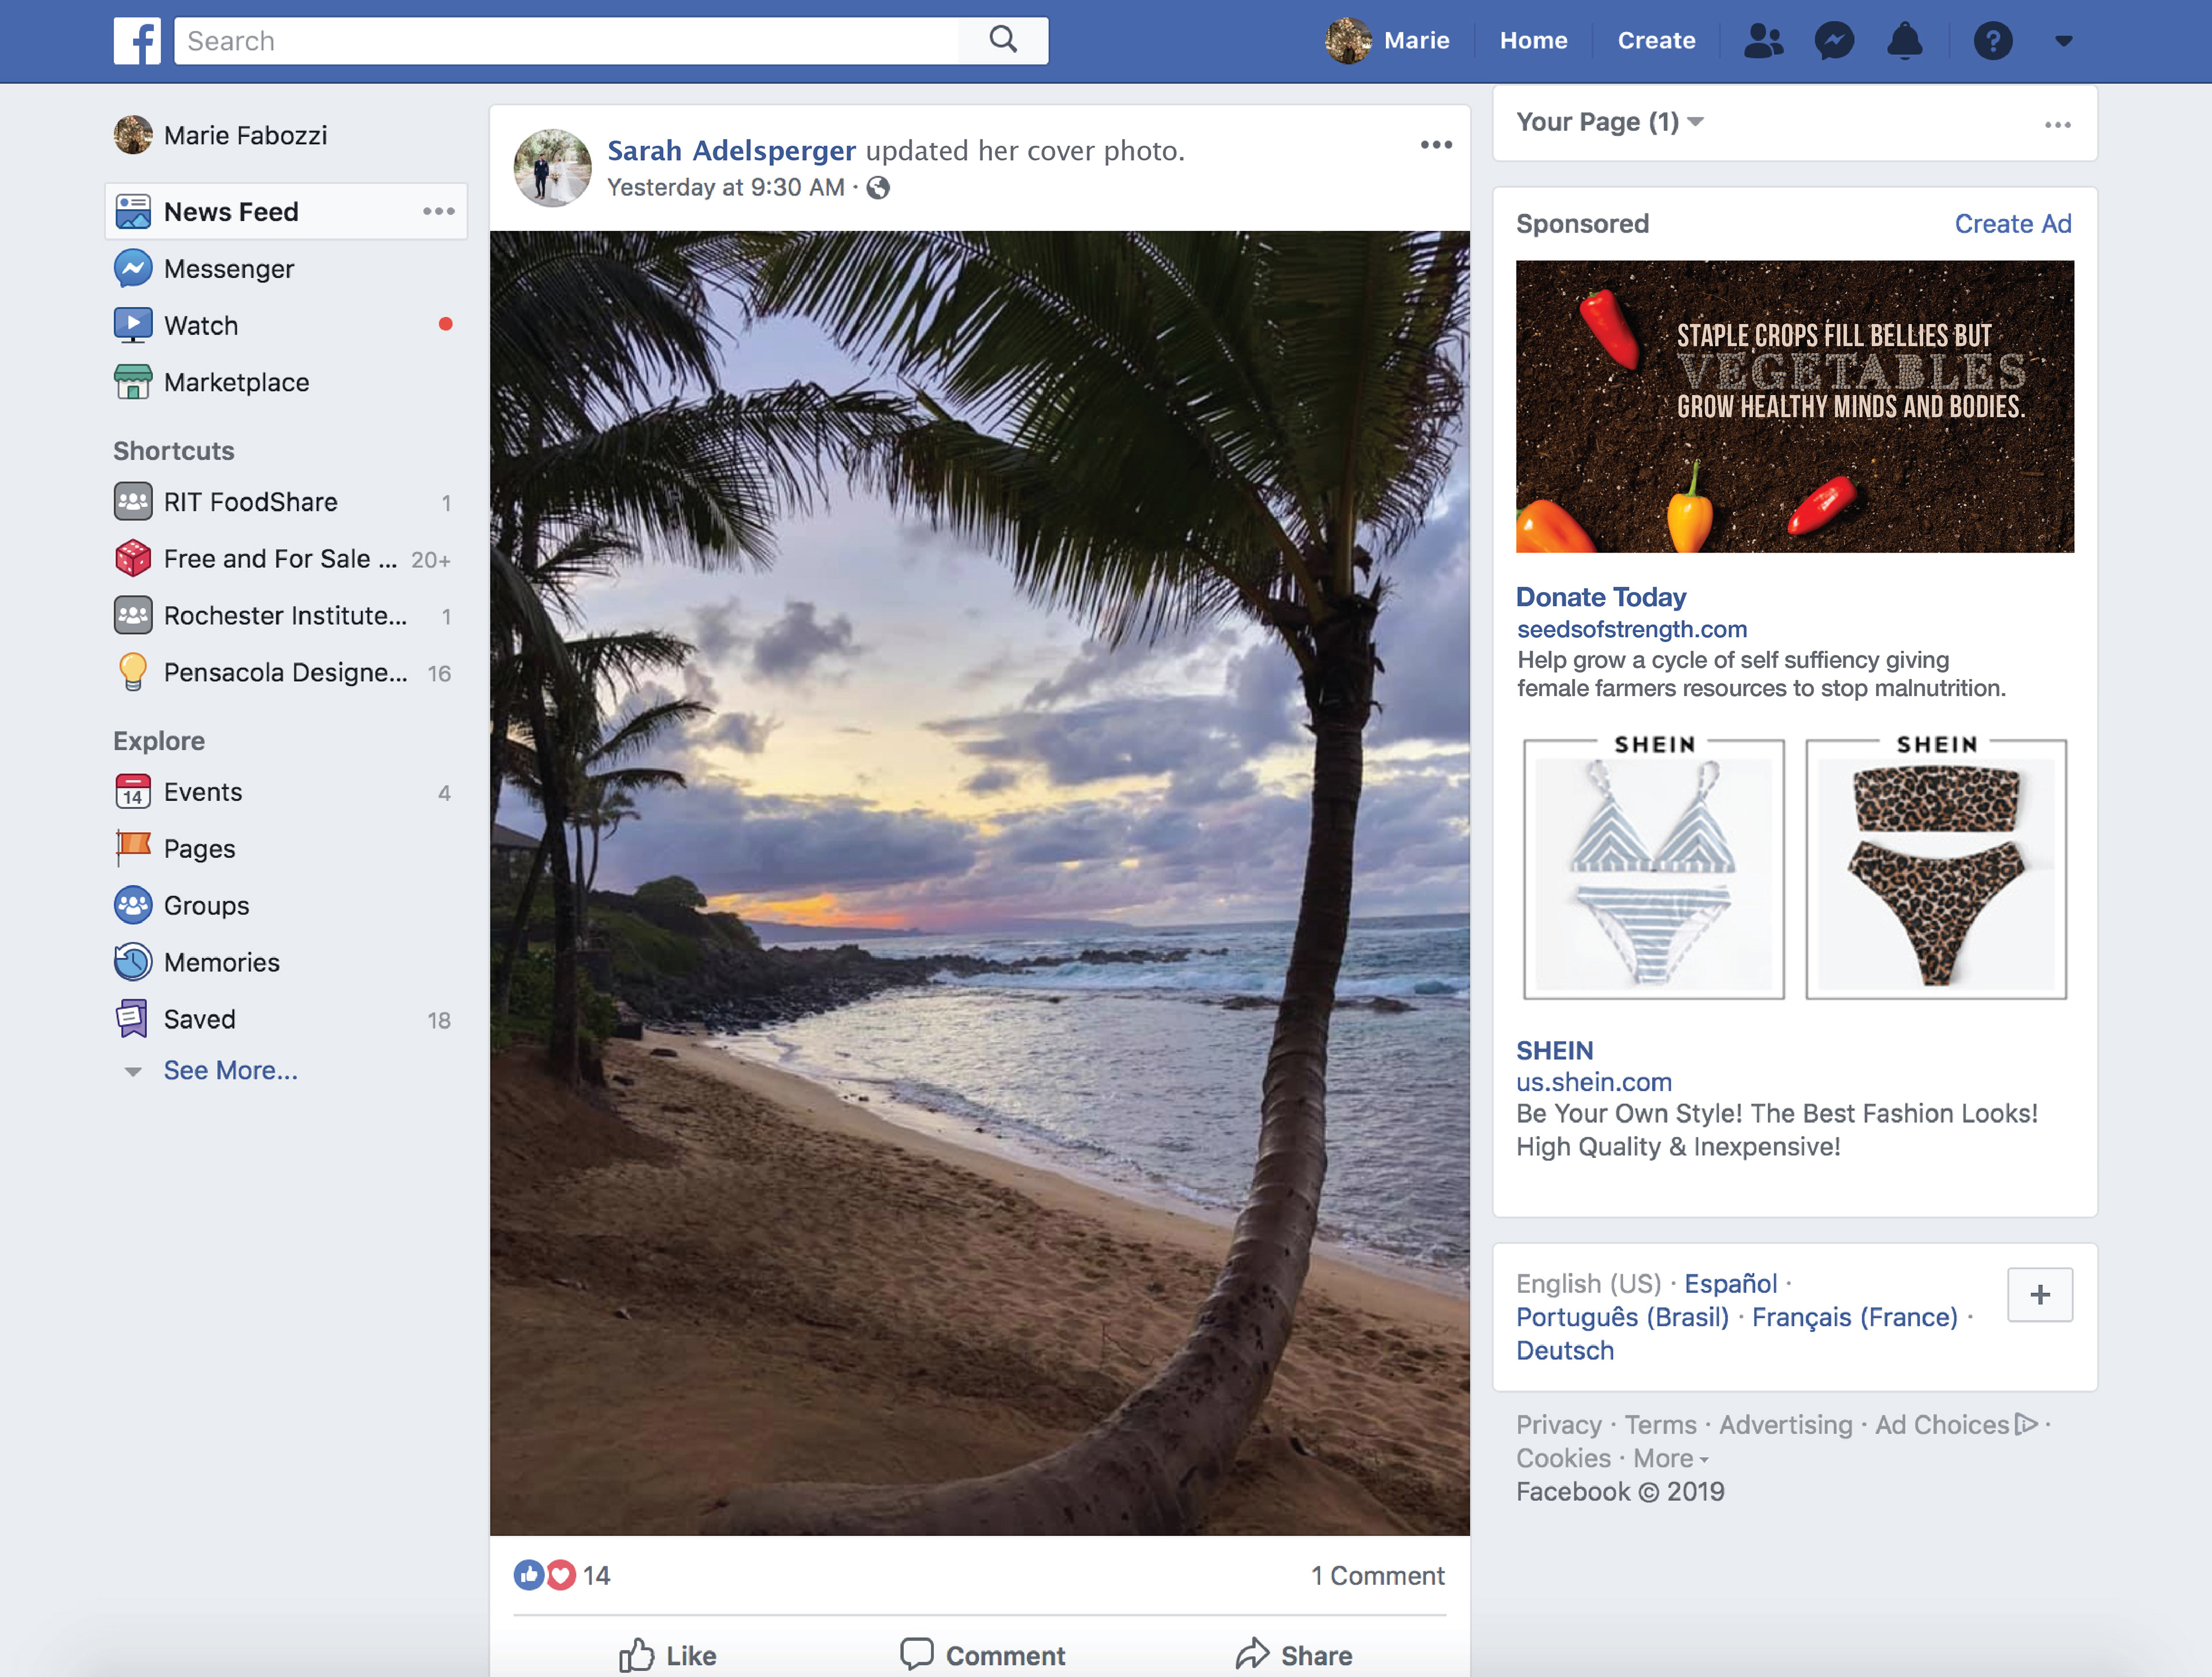Open the Your Page panel ellipsis menu
The height and width of the screenshot is (1677, 2212).
[2058, 125]
